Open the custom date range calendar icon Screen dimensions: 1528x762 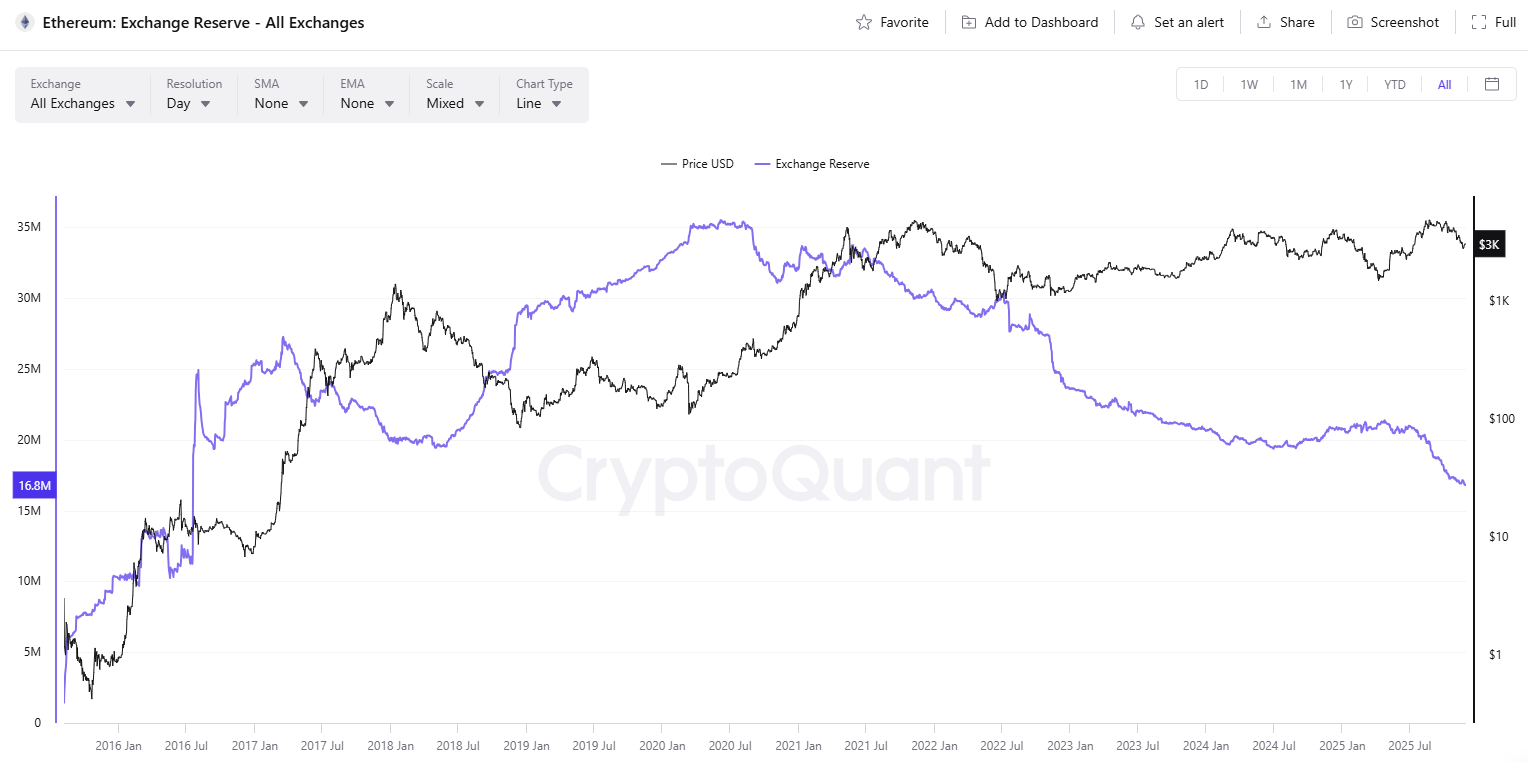click(x=1492, y=84)
